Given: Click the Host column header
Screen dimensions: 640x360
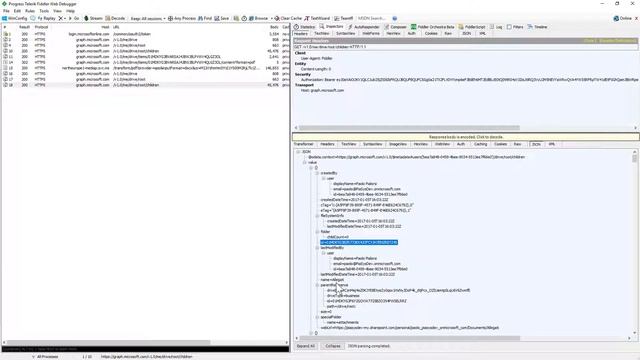Looking at the screenshot, I should [x=105, y=27].
